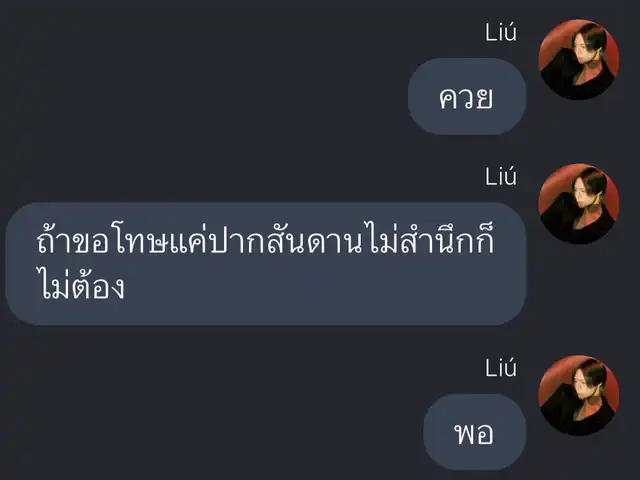640x480 pixels.
Task: View profile picture of the topmost message sender
Action: (x=579, y=60)
